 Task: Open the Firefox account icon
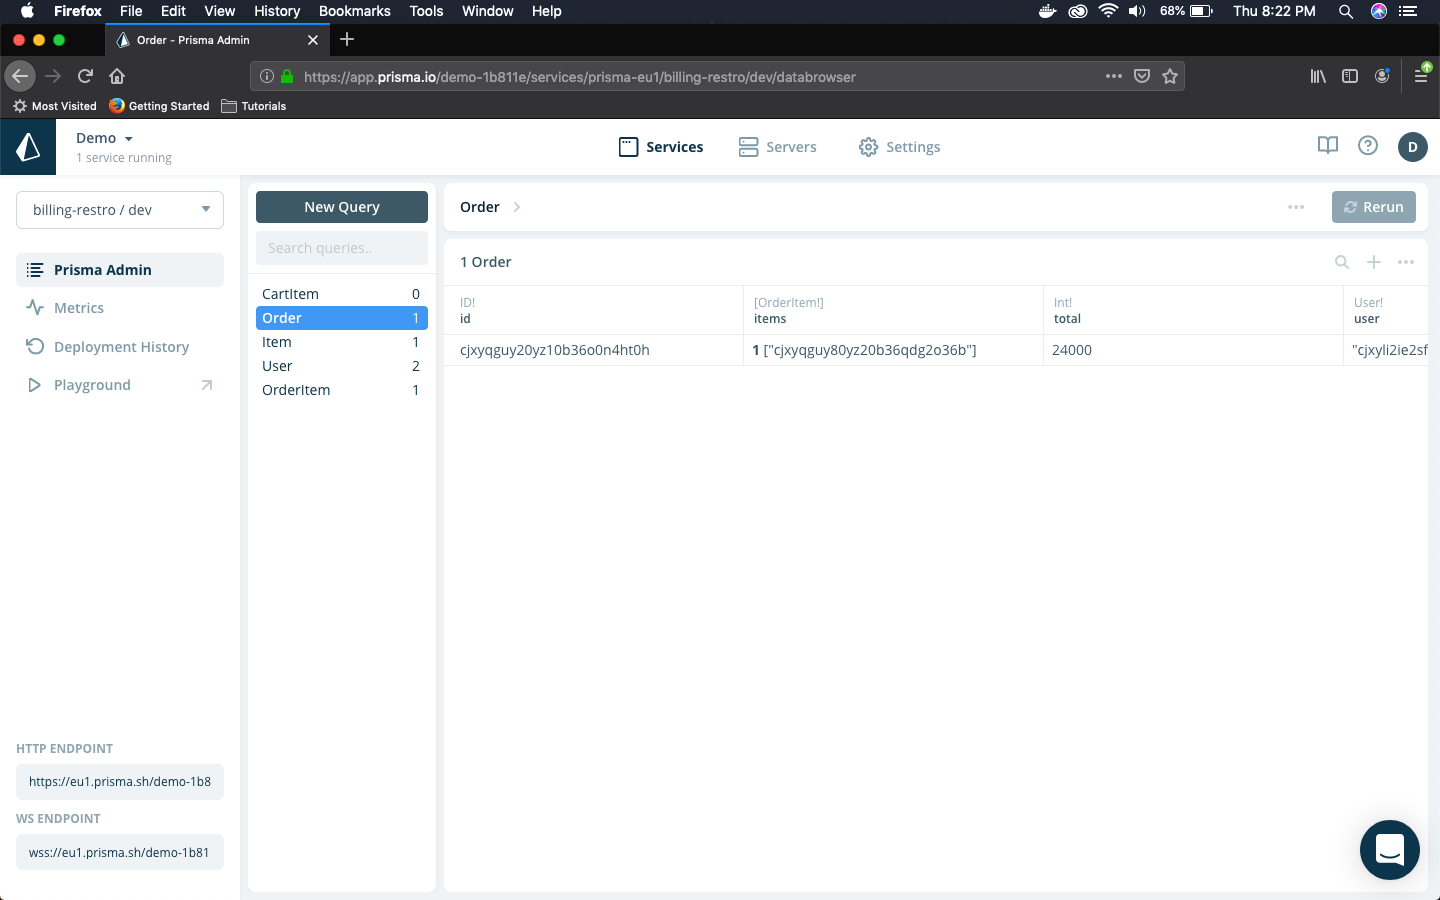tap(1382, 76)
